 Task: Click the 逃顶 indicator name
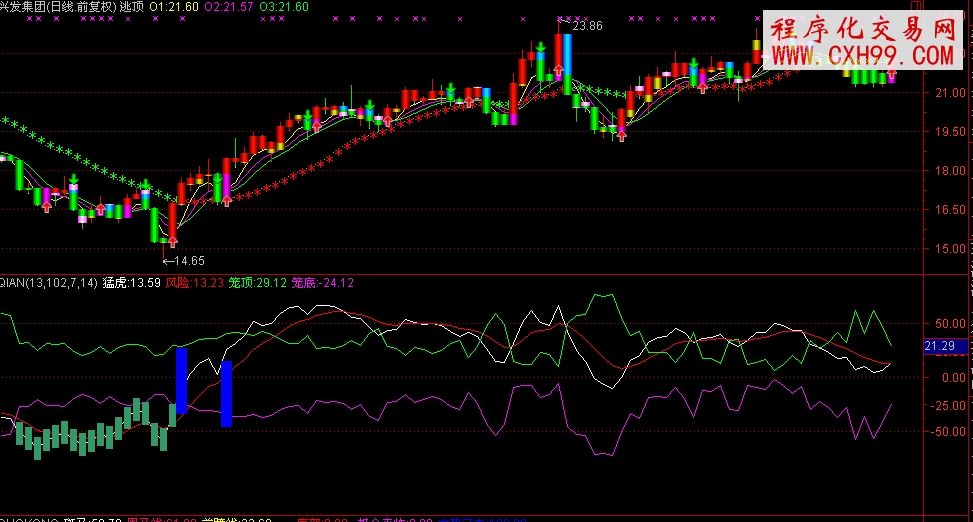tap(131, 6)
